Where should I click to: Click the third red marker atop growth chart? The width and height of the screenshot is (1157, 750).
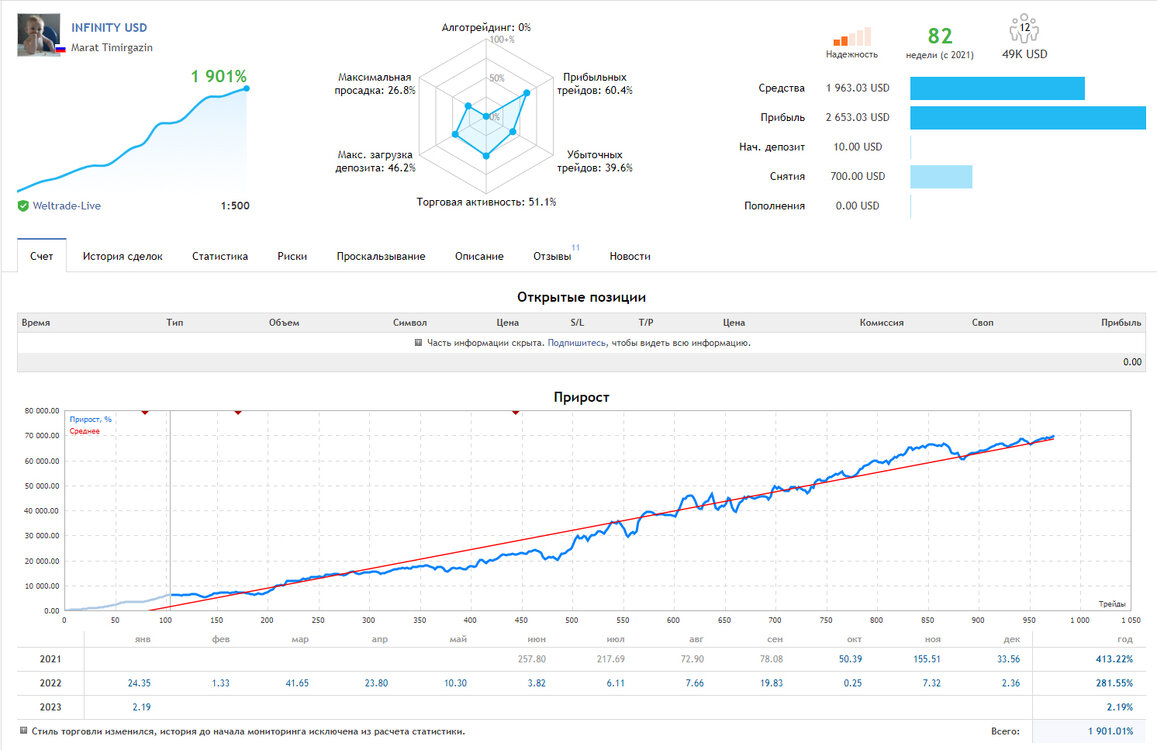click(x=516, y=412)
